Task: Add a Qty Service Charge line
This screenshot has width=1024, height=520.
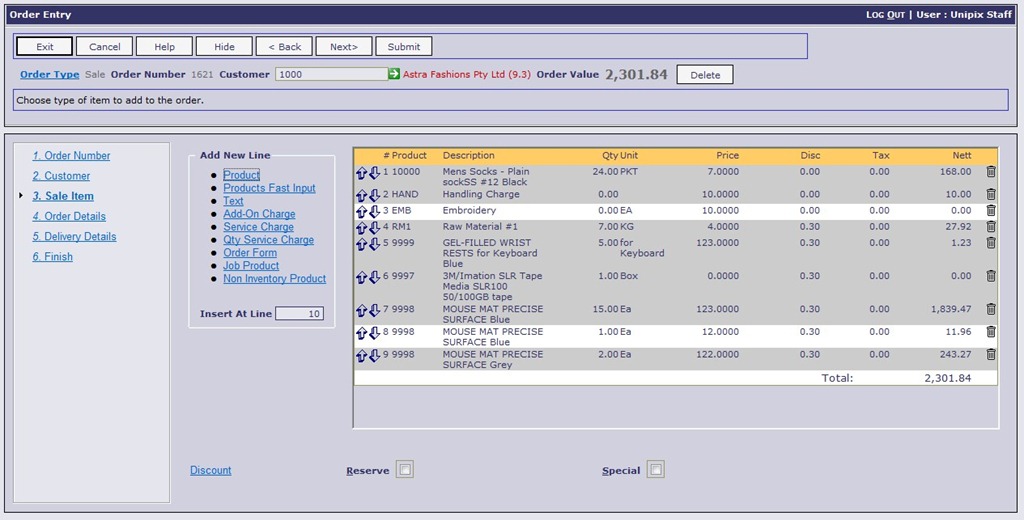Action: tap(268, 240)
